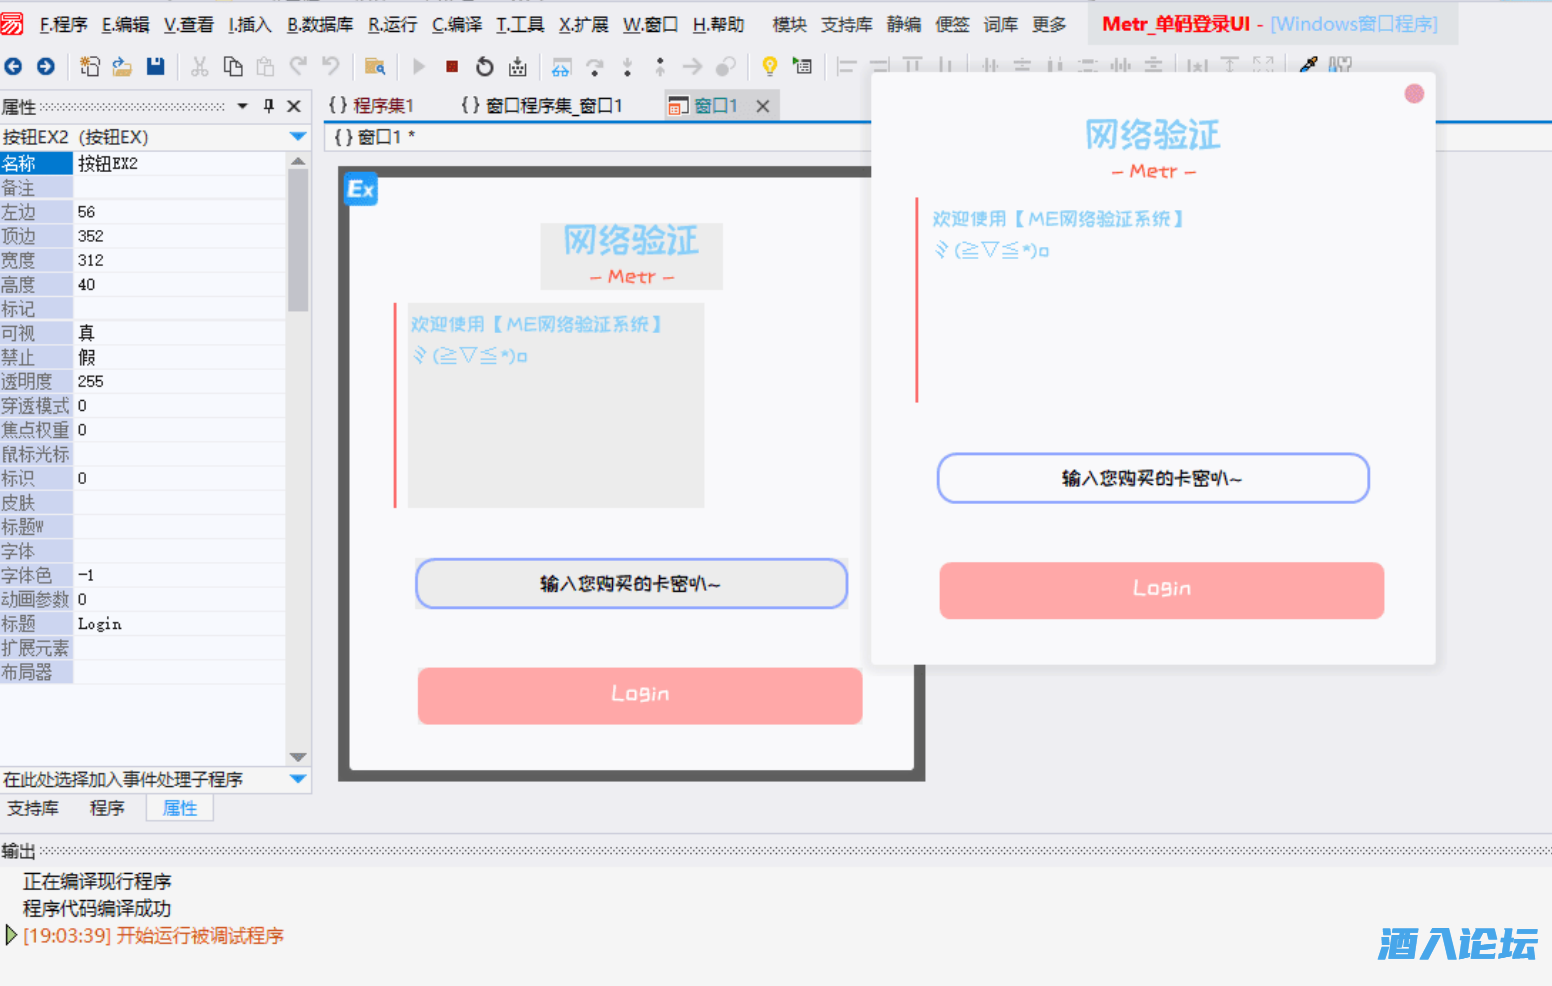Expand the 按钮EX2 component selector dropdown
The height and width of the screenshot is (986, 1552).
297,137
